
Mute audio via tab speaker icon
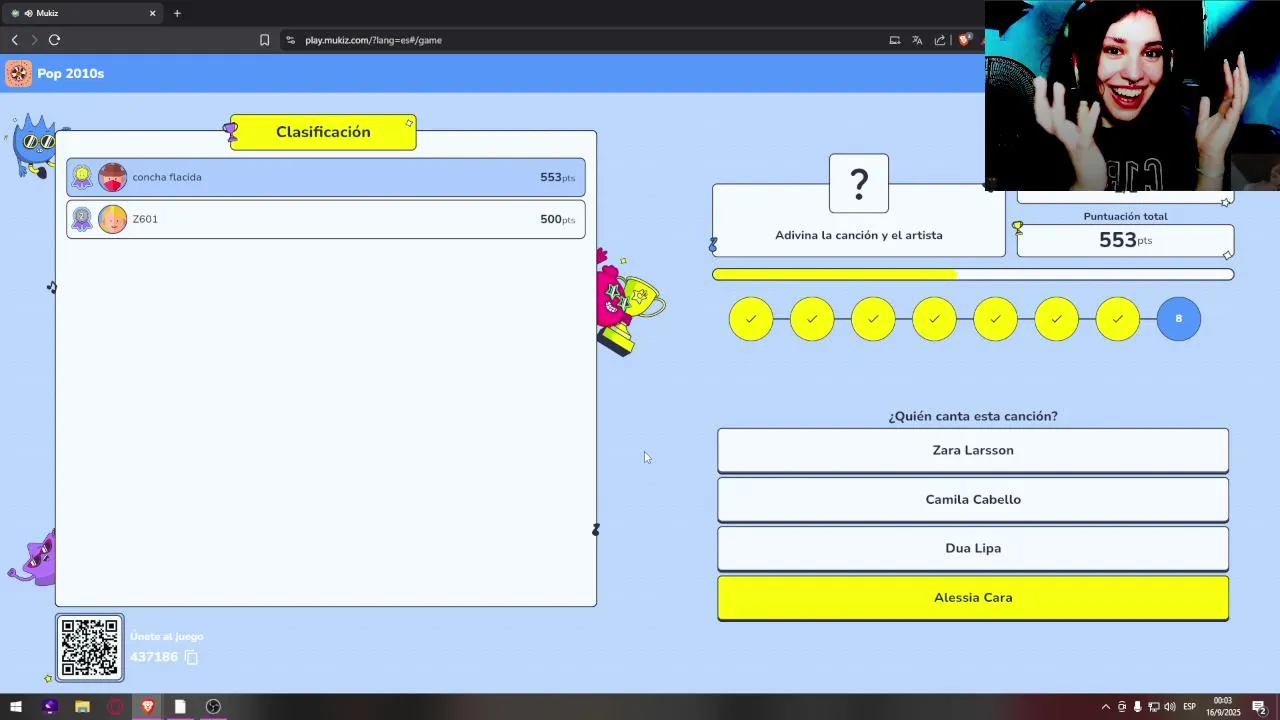click(x=28, y=13)
